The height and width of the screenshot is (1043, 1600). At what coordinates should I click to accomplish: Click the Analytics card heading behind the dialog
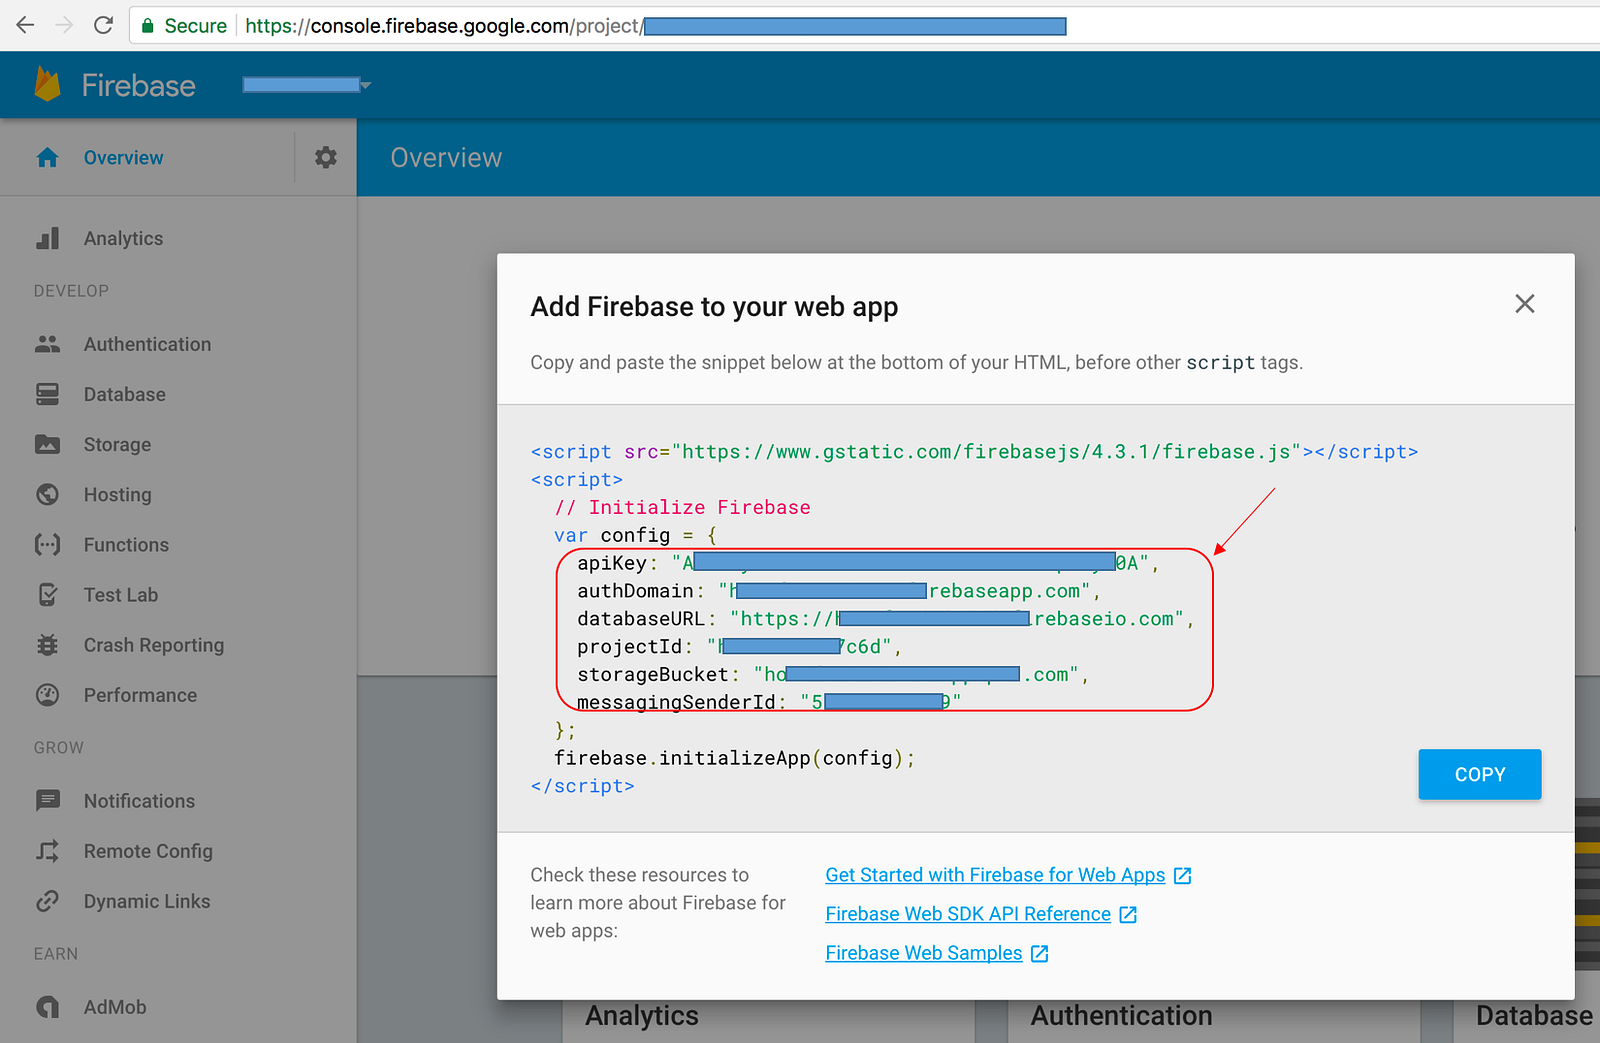coord(642,1016)
